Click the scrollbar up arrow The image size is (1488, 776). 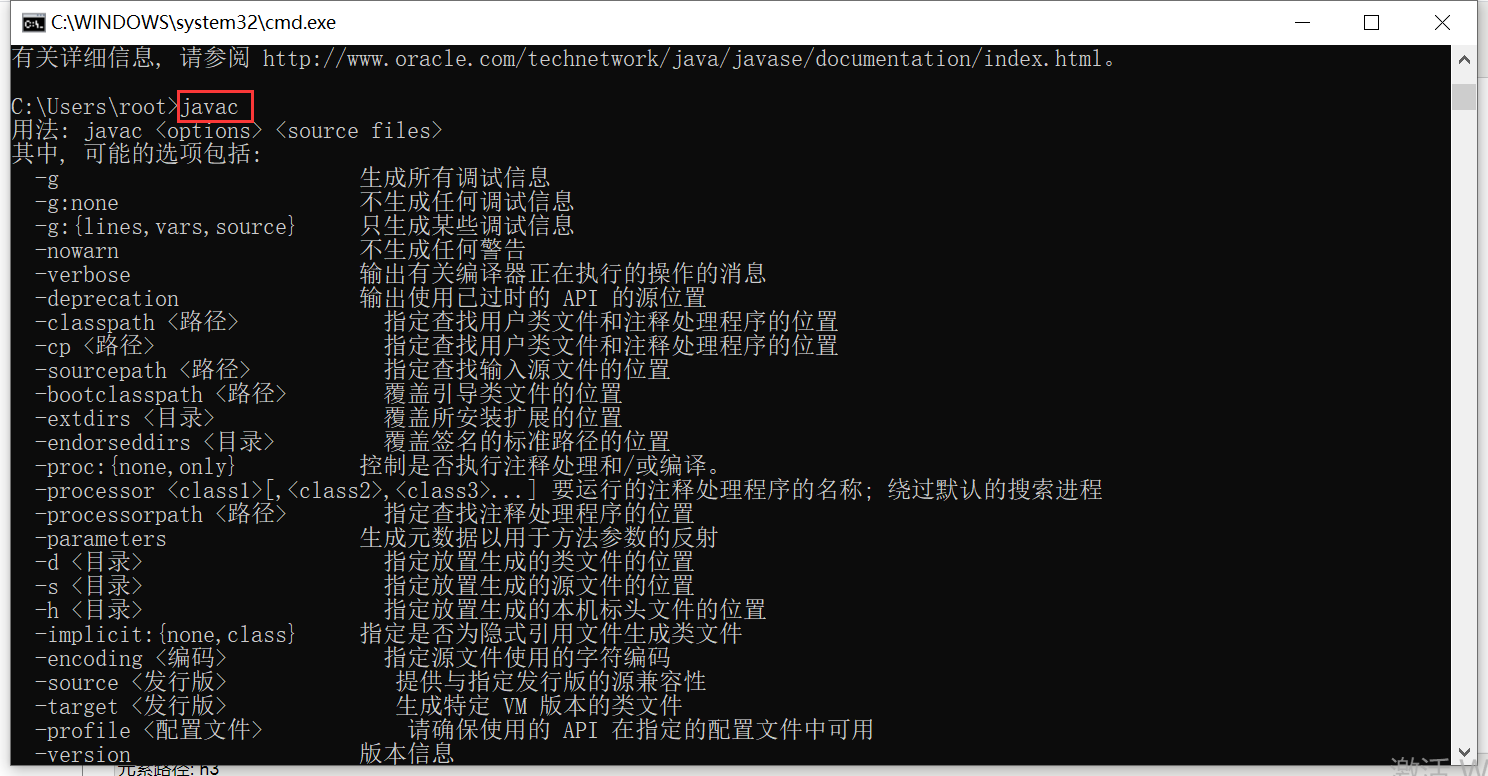point(1465,60)
